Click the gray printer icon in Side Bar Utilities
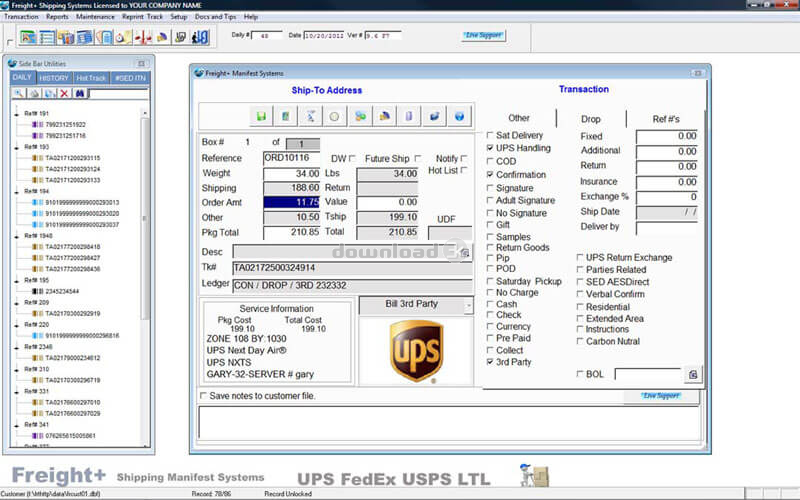The width and height of the screenshot is (800, 500). 34,93
